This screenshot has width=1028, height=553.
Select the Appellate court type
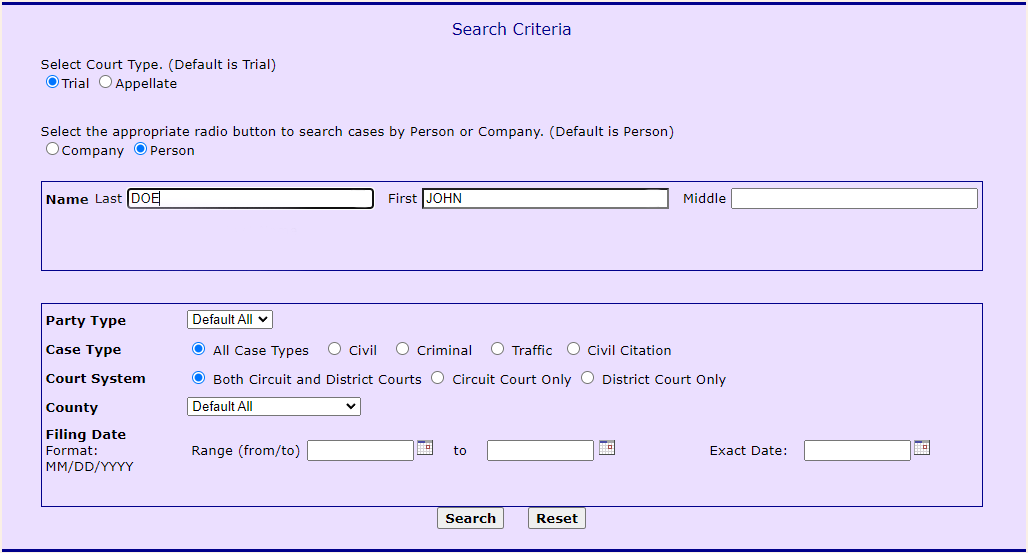106,83
